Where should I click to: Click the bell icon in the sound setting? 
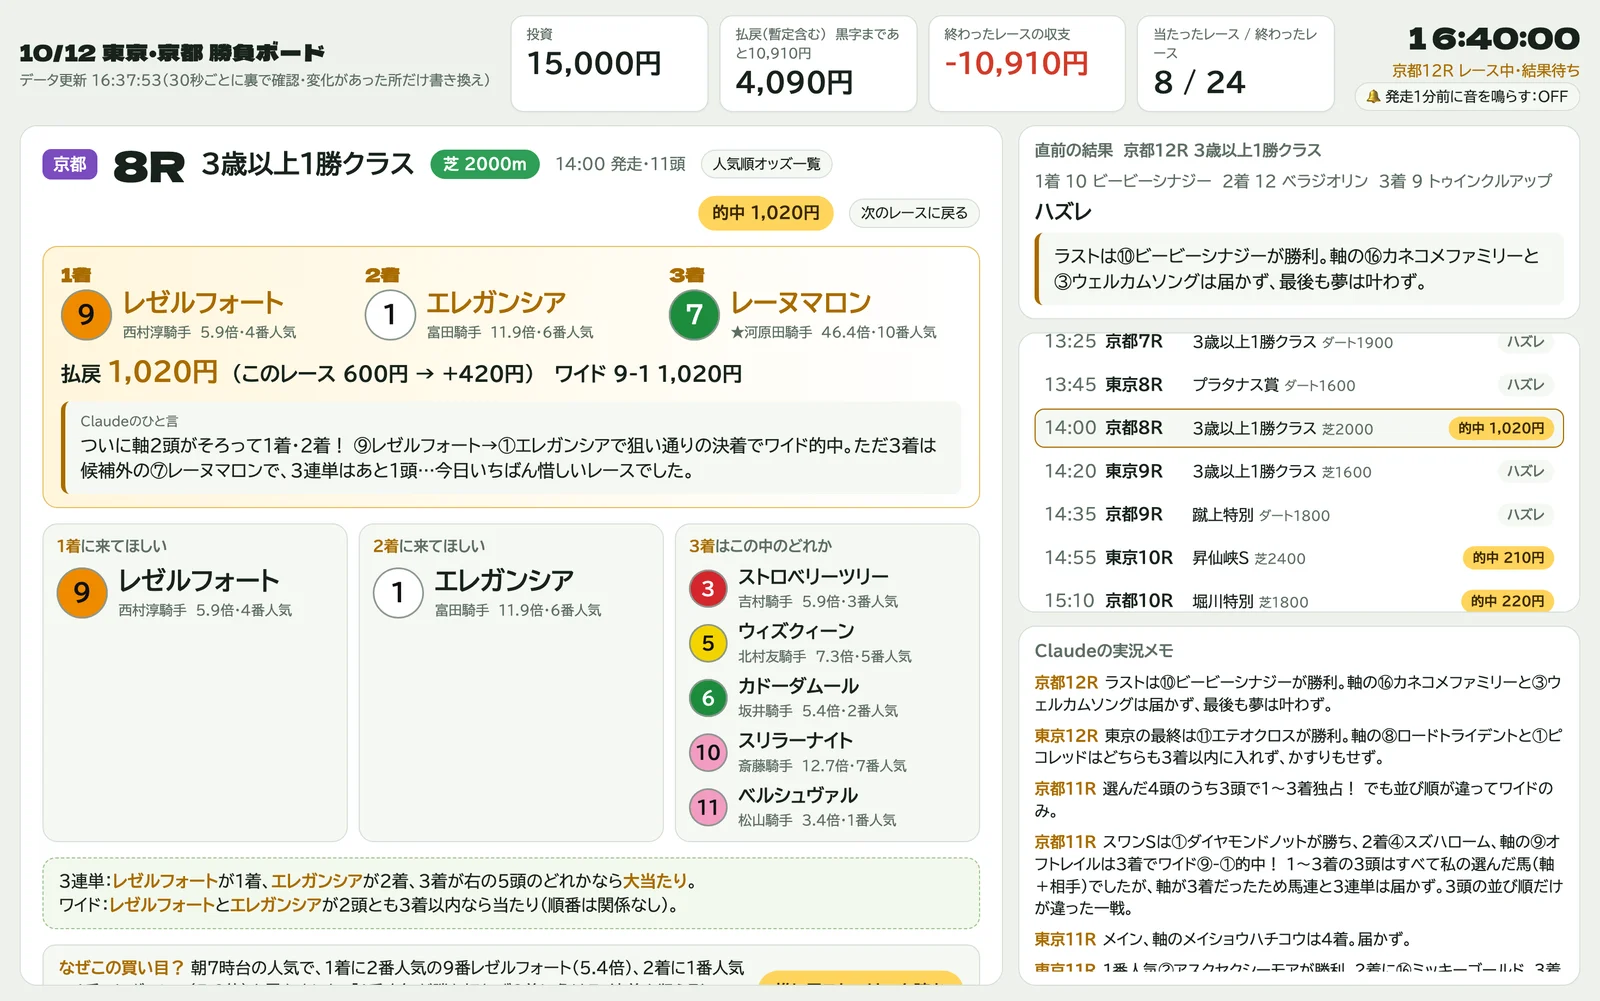[x=1373, y=97]
